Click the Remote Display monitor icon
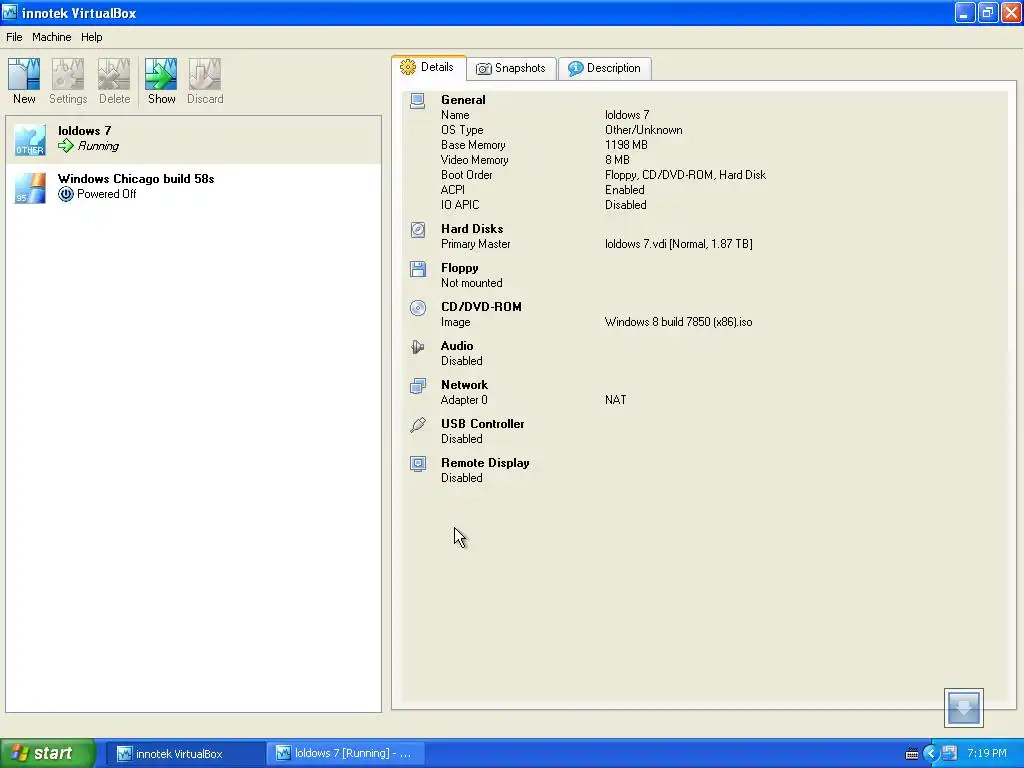Viewport: 1024px width, 768px height. 418,464
